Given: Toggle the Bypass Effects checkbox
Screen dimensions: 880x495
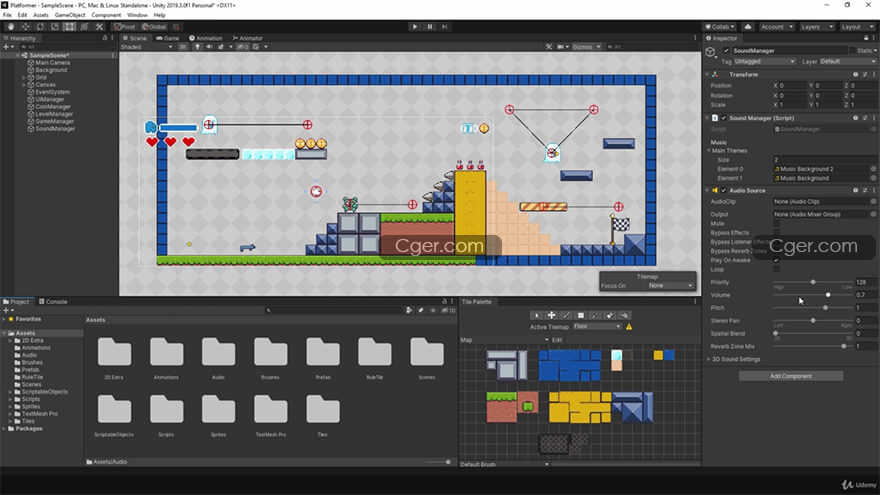Looking at the screenshot, I should [x=776, y=232].
